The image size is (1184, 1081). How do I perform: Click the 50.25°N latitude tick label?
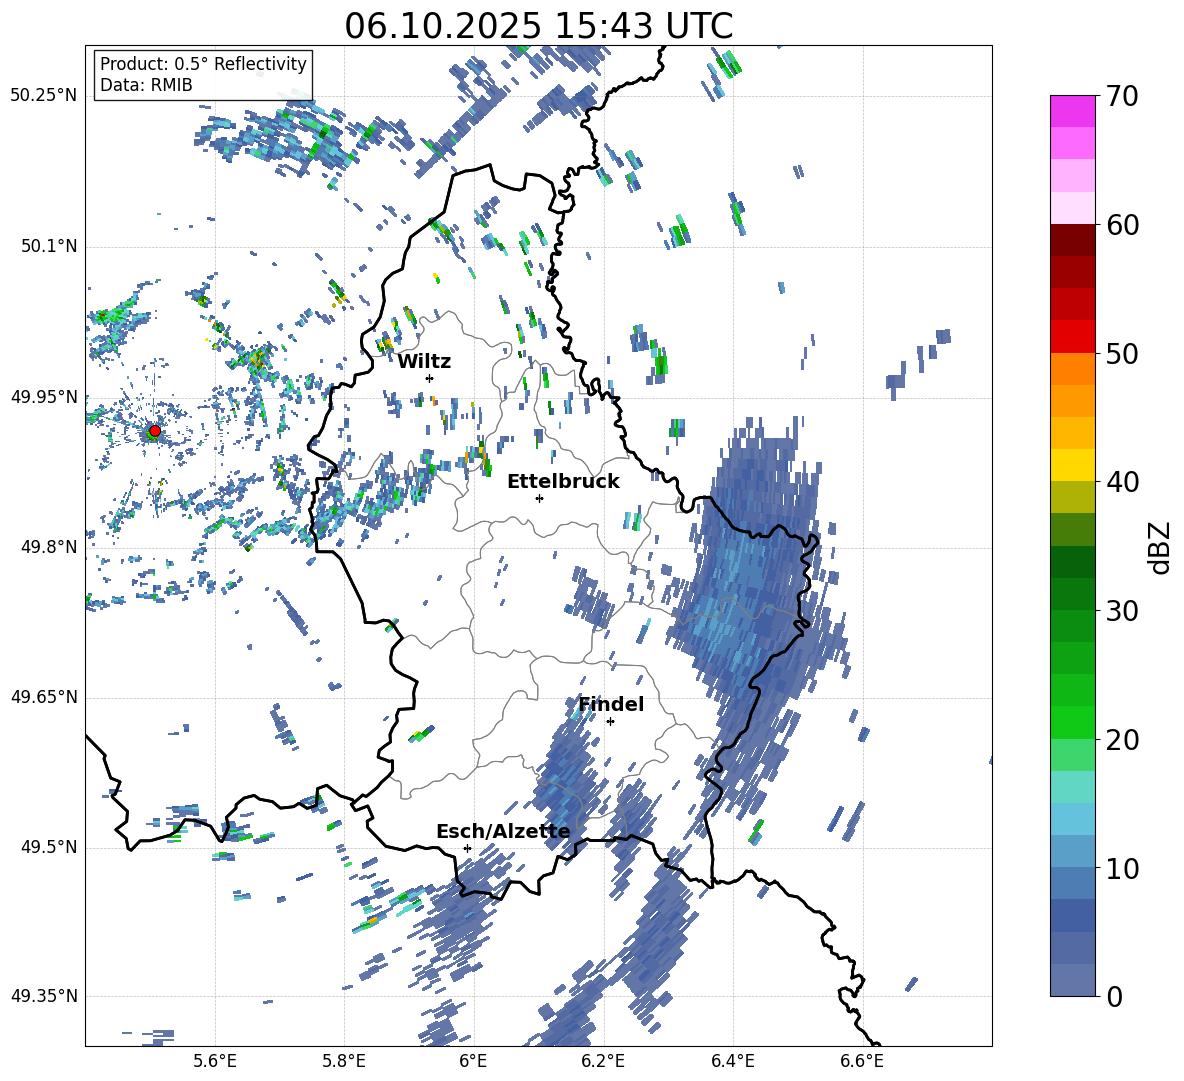click(x=44, y=96)
